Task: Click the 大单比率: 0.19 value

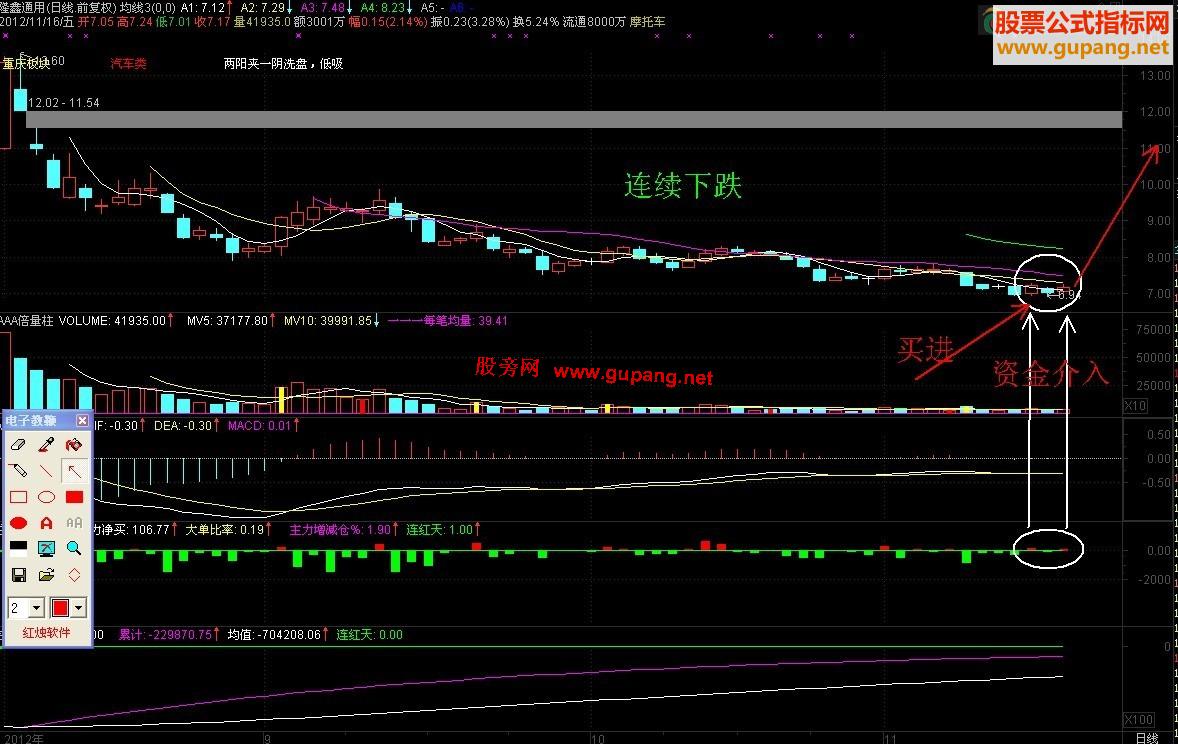Action: coord(225,530)
